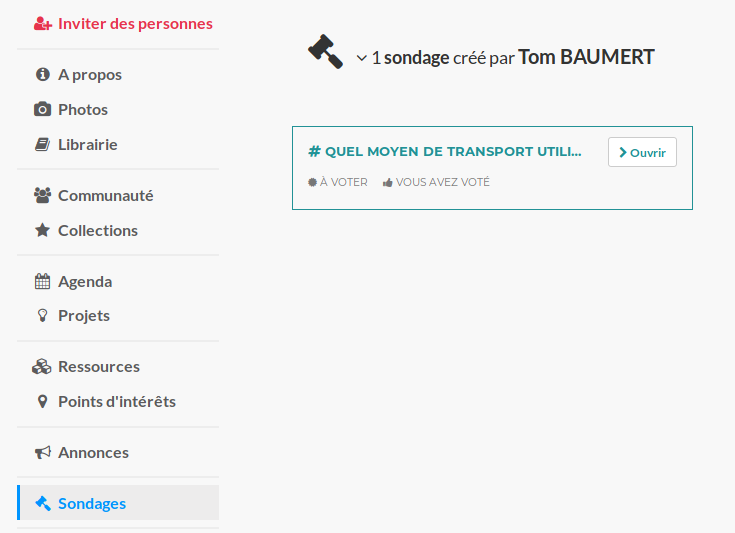Click the A propos info icon
This screenshot has height=533, width=735.
(42, 74)
